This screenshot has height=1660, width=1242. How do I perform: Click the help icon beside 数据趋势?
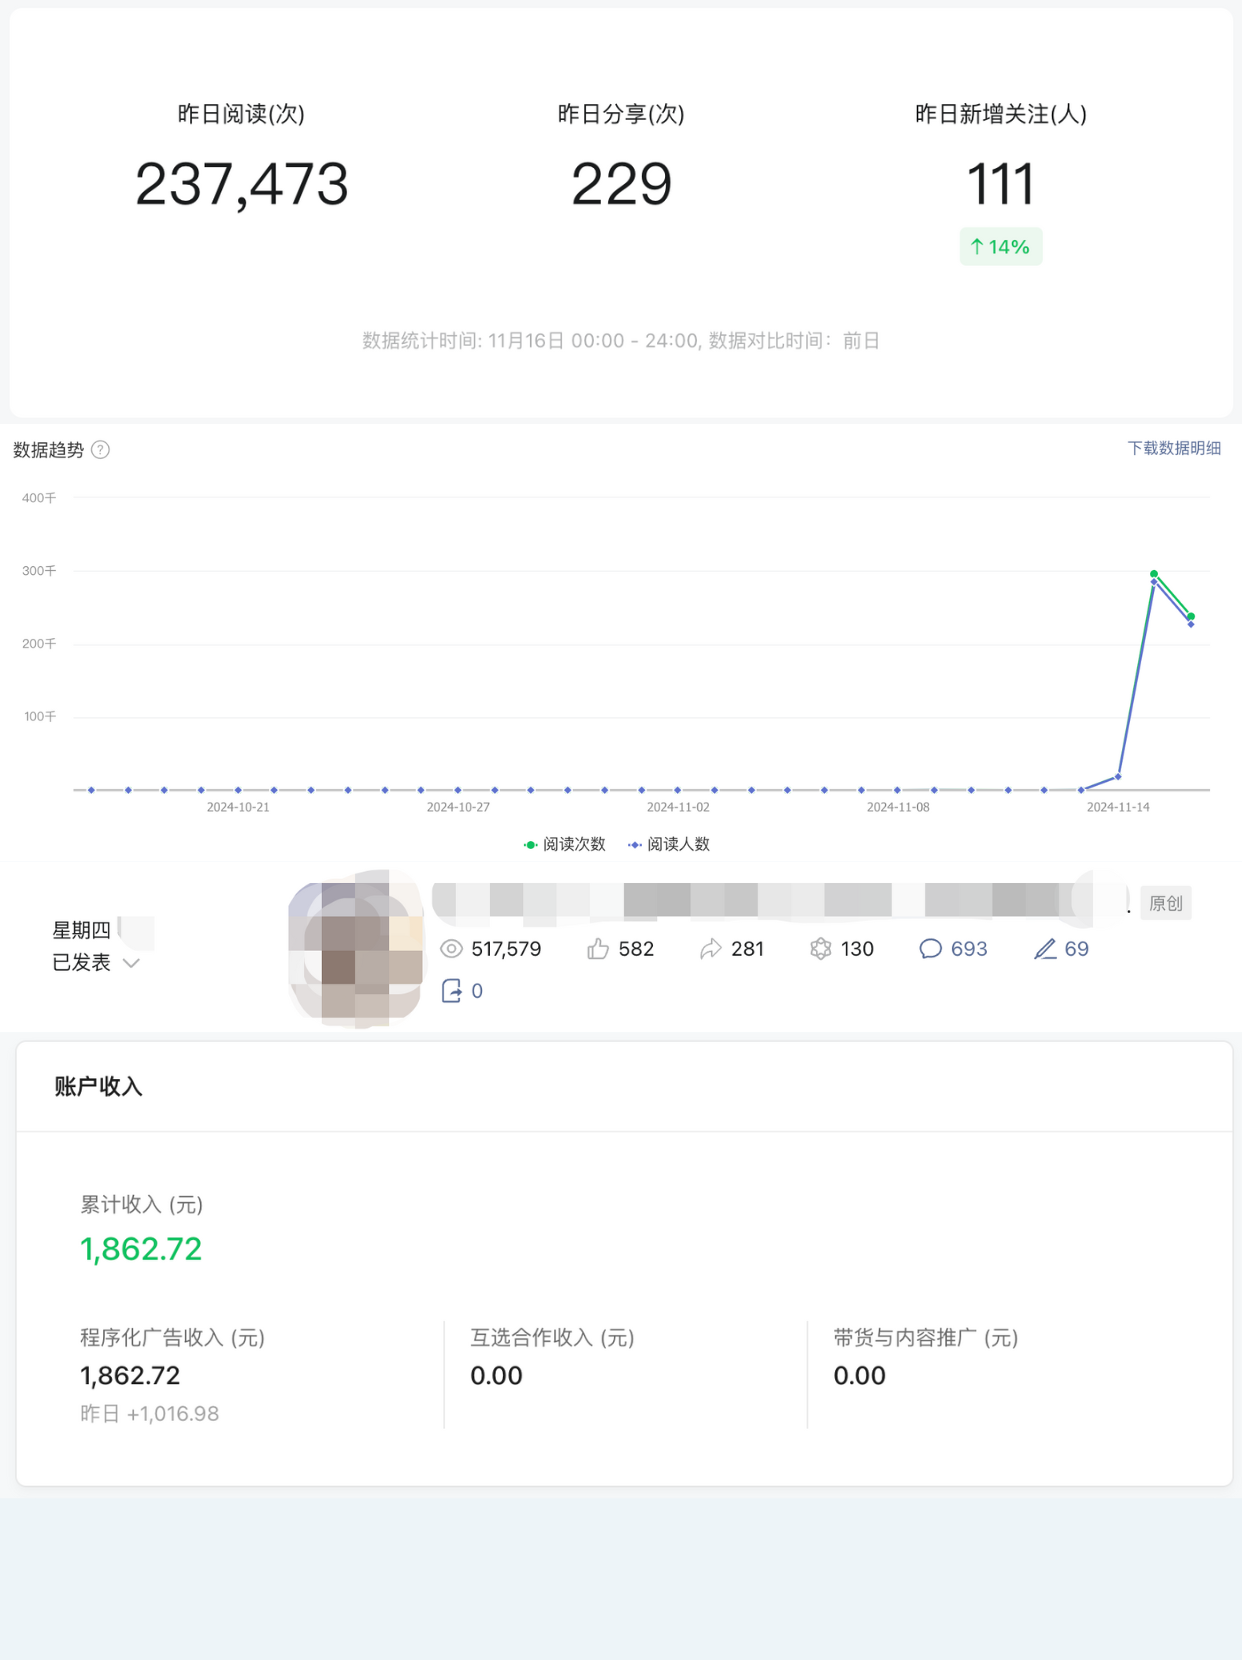coord(101,450)
